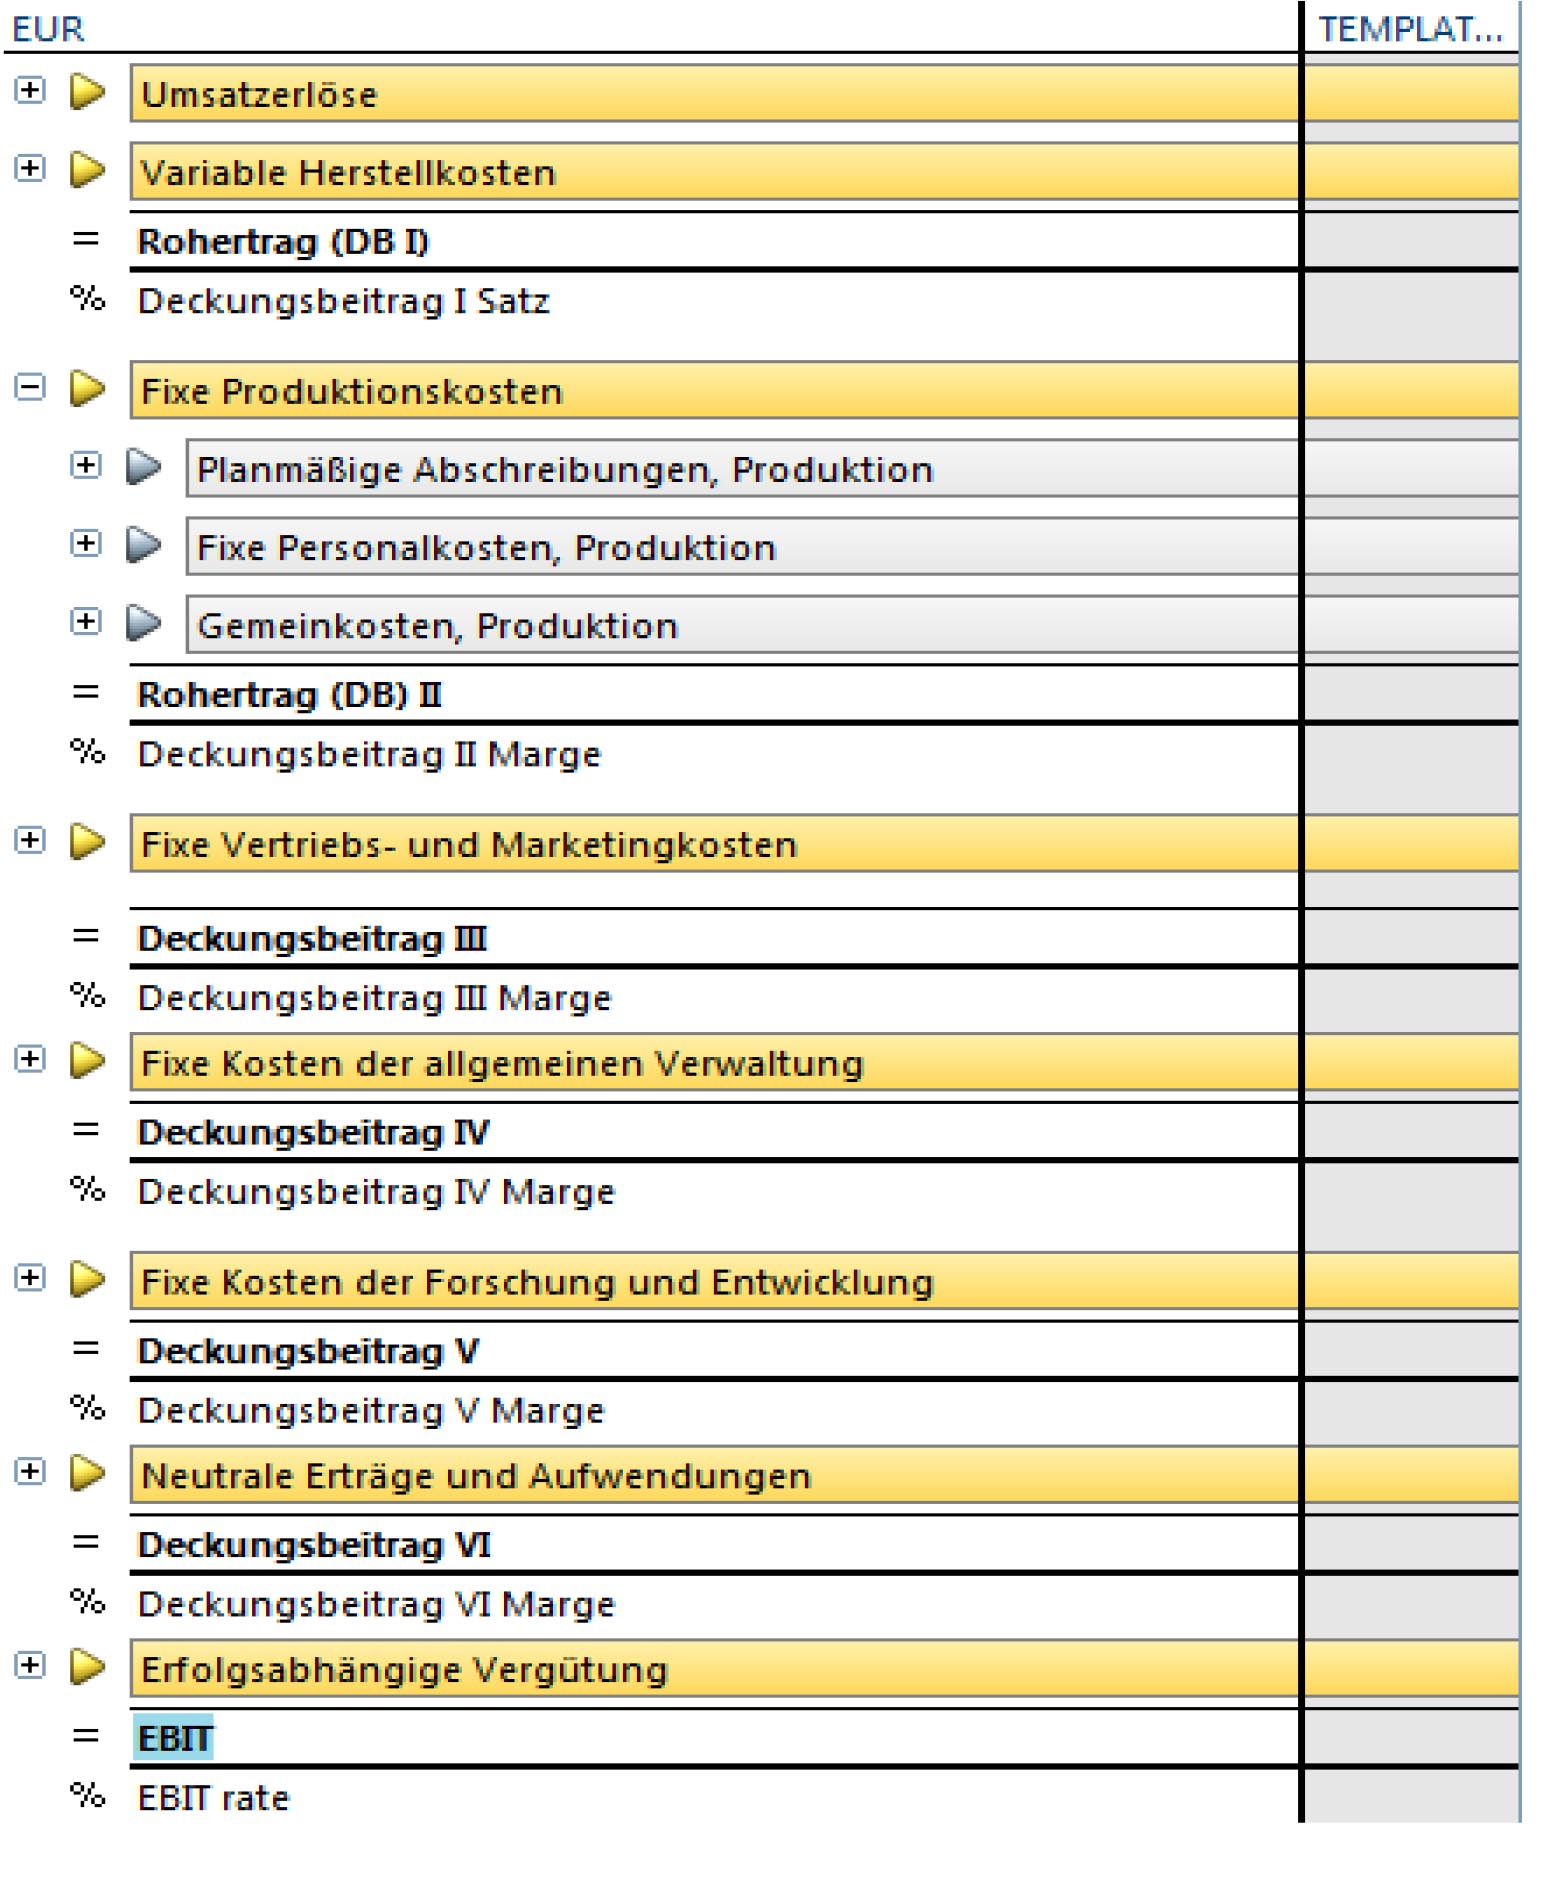Viewport: 1568px width, 1892px height.
Task: Expand the Umsatzerlöse row
Action: click(x=30, y=91)
